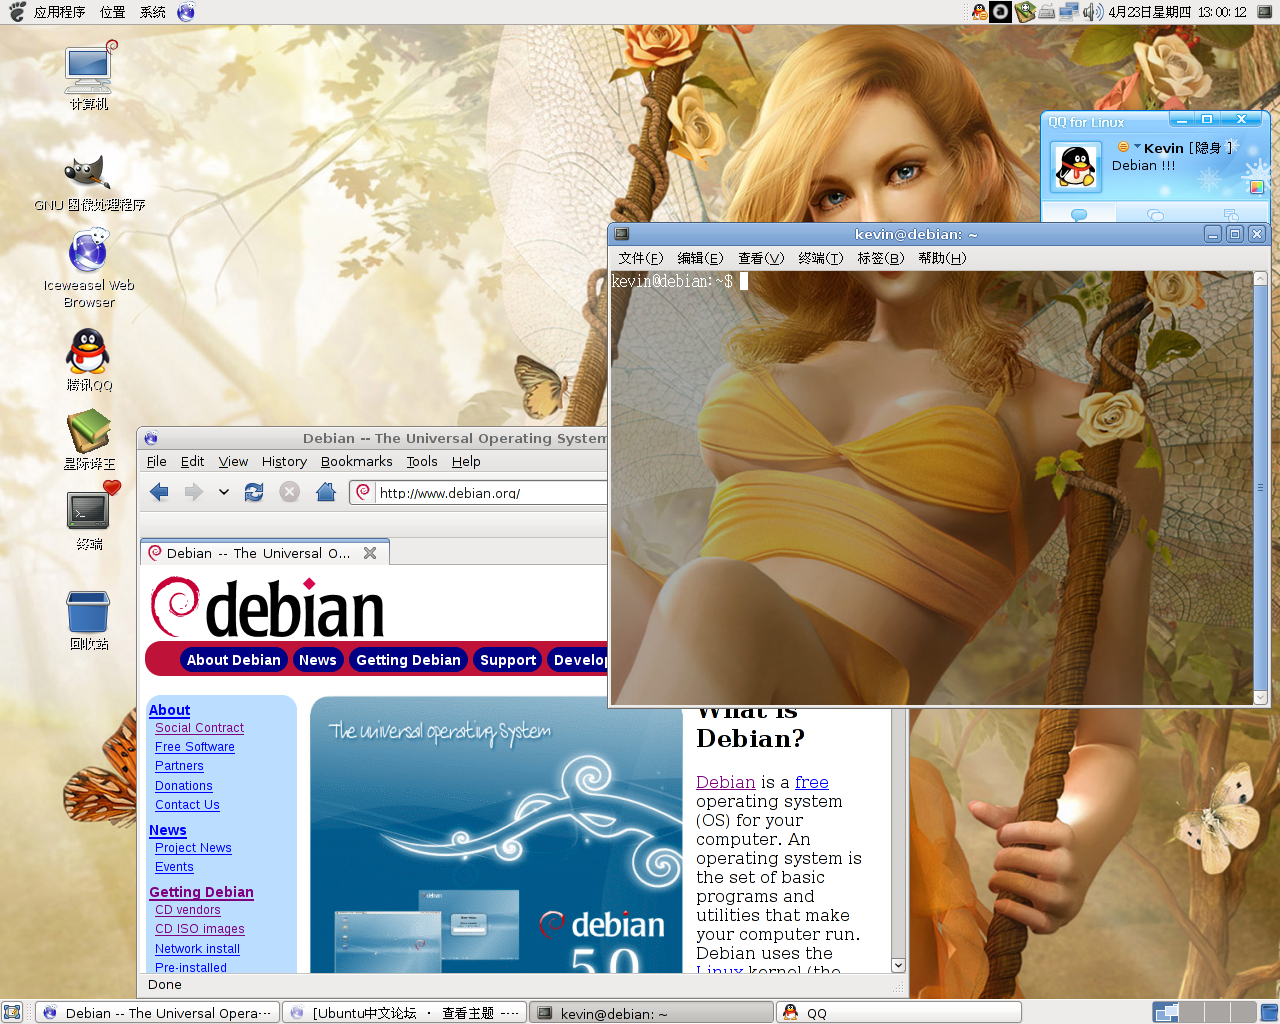1280x1024 pixels.
Task: Click the Show Desktop button in bottom panel
Action: [12, 1013]
